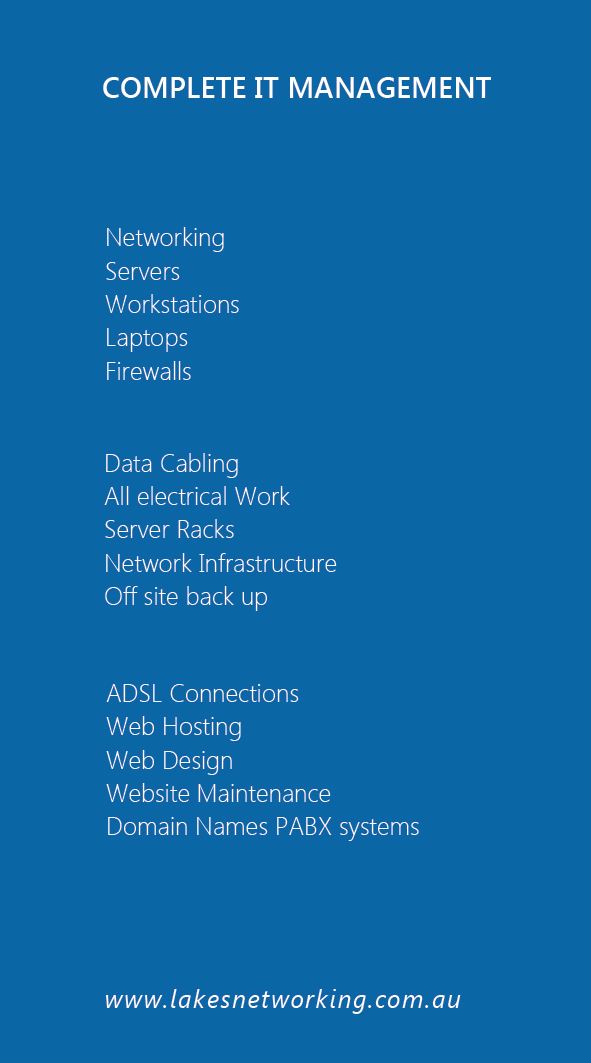Select the ADSL Connections entry

point(203,694)
